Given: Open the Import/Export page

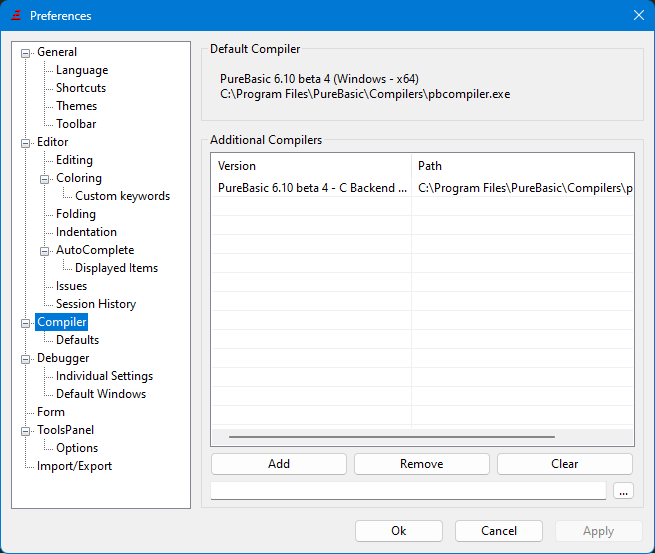Looking at the screenshot, I should click(x=74, y=466).
